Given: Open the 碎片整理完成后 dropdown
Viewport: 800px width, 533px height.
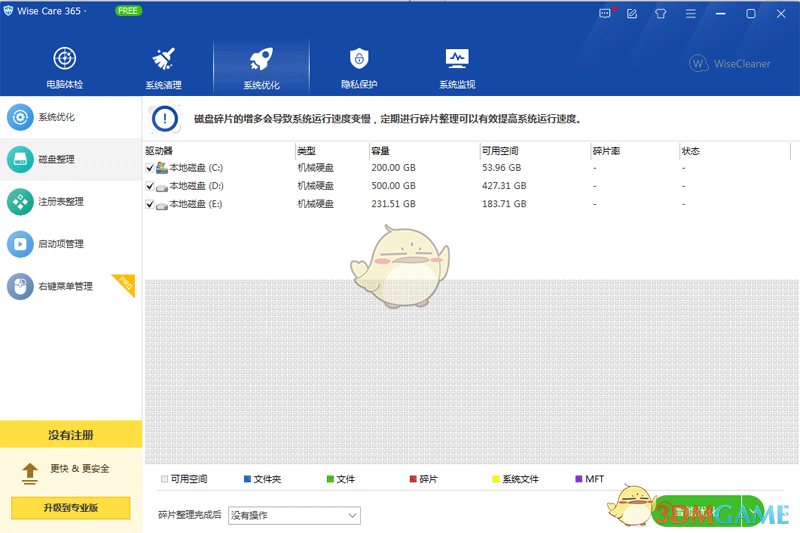Looking at the screenshot, I should [x=294, y=516].
